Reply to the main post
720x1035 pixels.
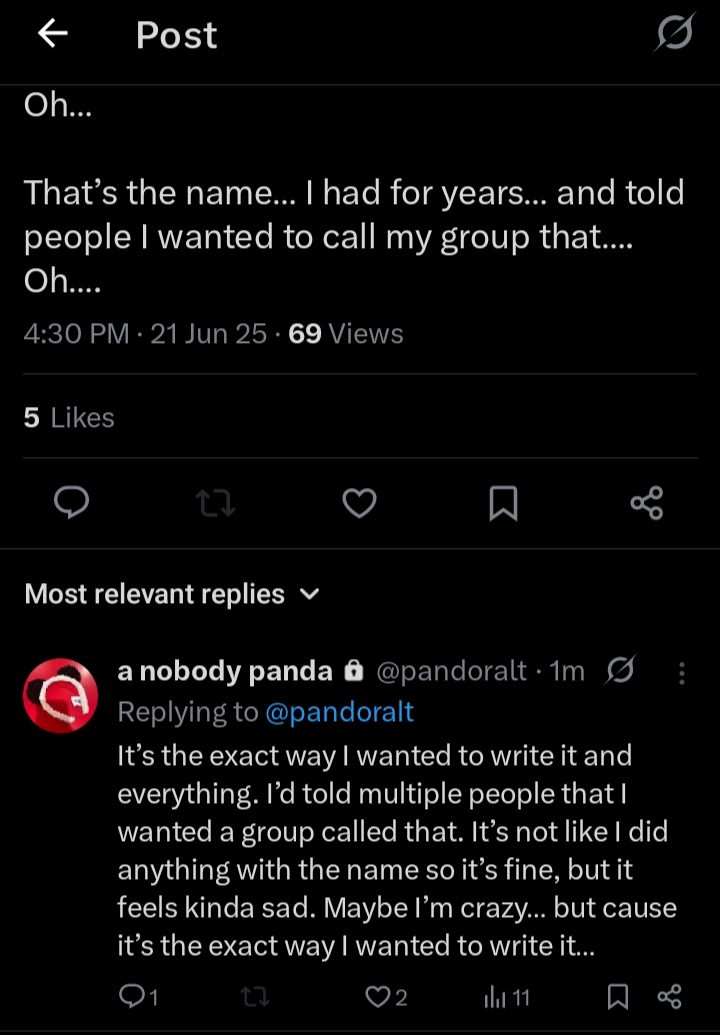(x=71, y=503)
